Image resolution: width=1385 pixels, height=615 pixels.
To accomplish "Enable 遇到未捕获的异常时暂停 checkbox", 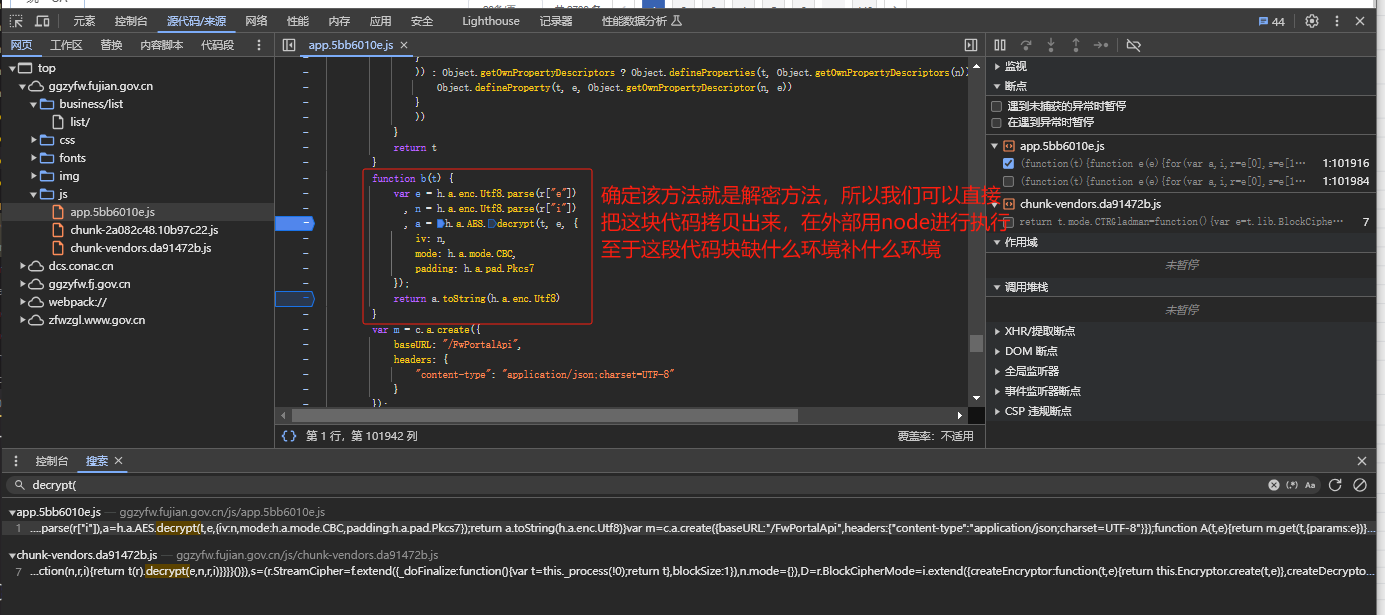I will click(x=996, y=106).
